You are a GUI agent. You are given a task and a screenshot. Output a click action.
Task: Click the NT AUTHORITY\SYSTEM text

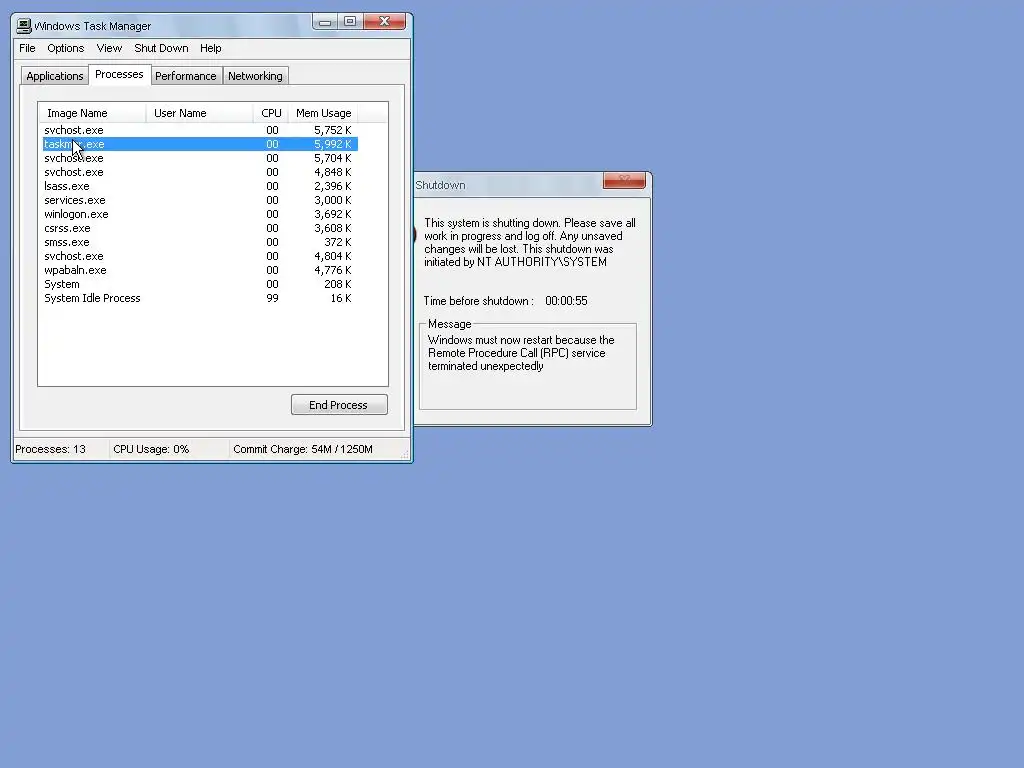[541, 262]
